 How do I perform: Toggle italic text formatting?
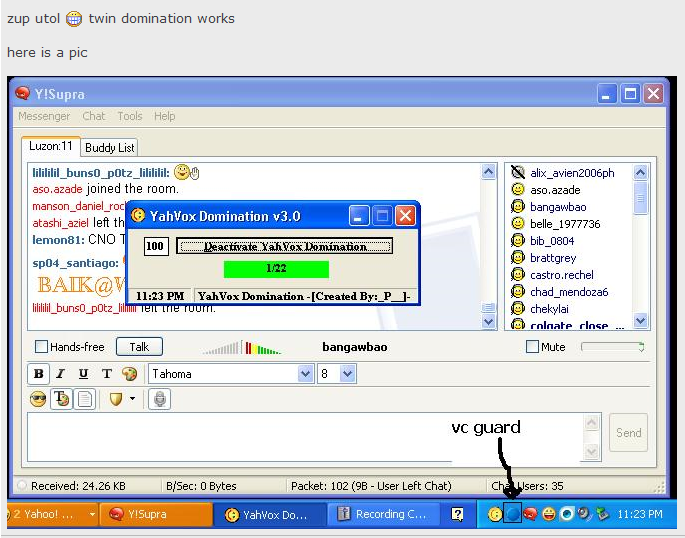[x=60, y=374]
